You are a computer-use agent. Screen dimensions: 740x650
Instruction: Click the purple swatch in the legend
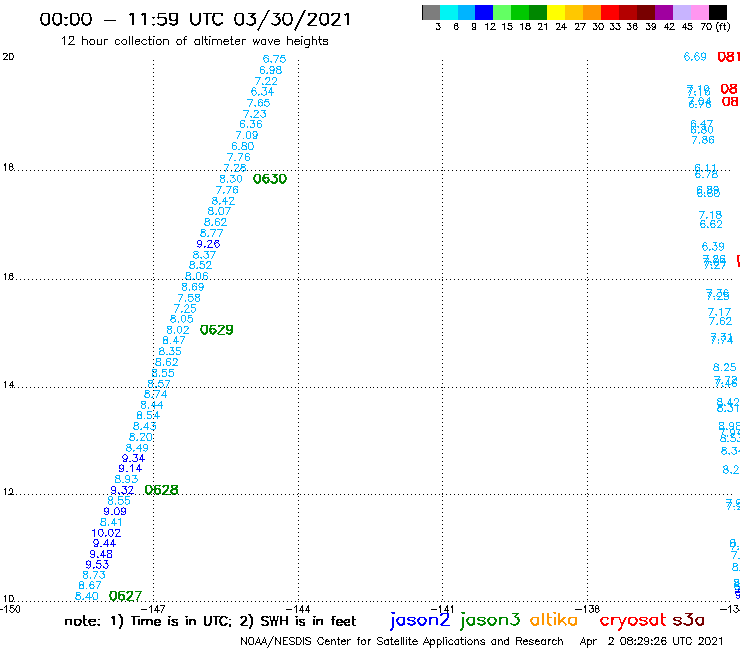(x=664, y=12)
